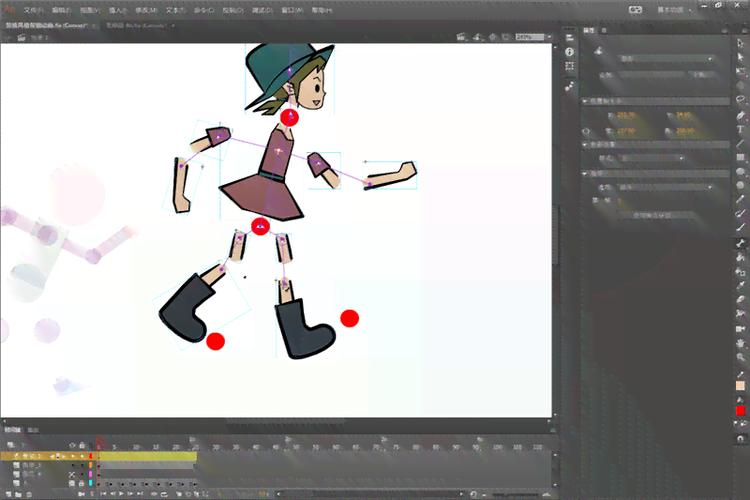
Task: Open the Info panel icon
Action: pos(569,52)
